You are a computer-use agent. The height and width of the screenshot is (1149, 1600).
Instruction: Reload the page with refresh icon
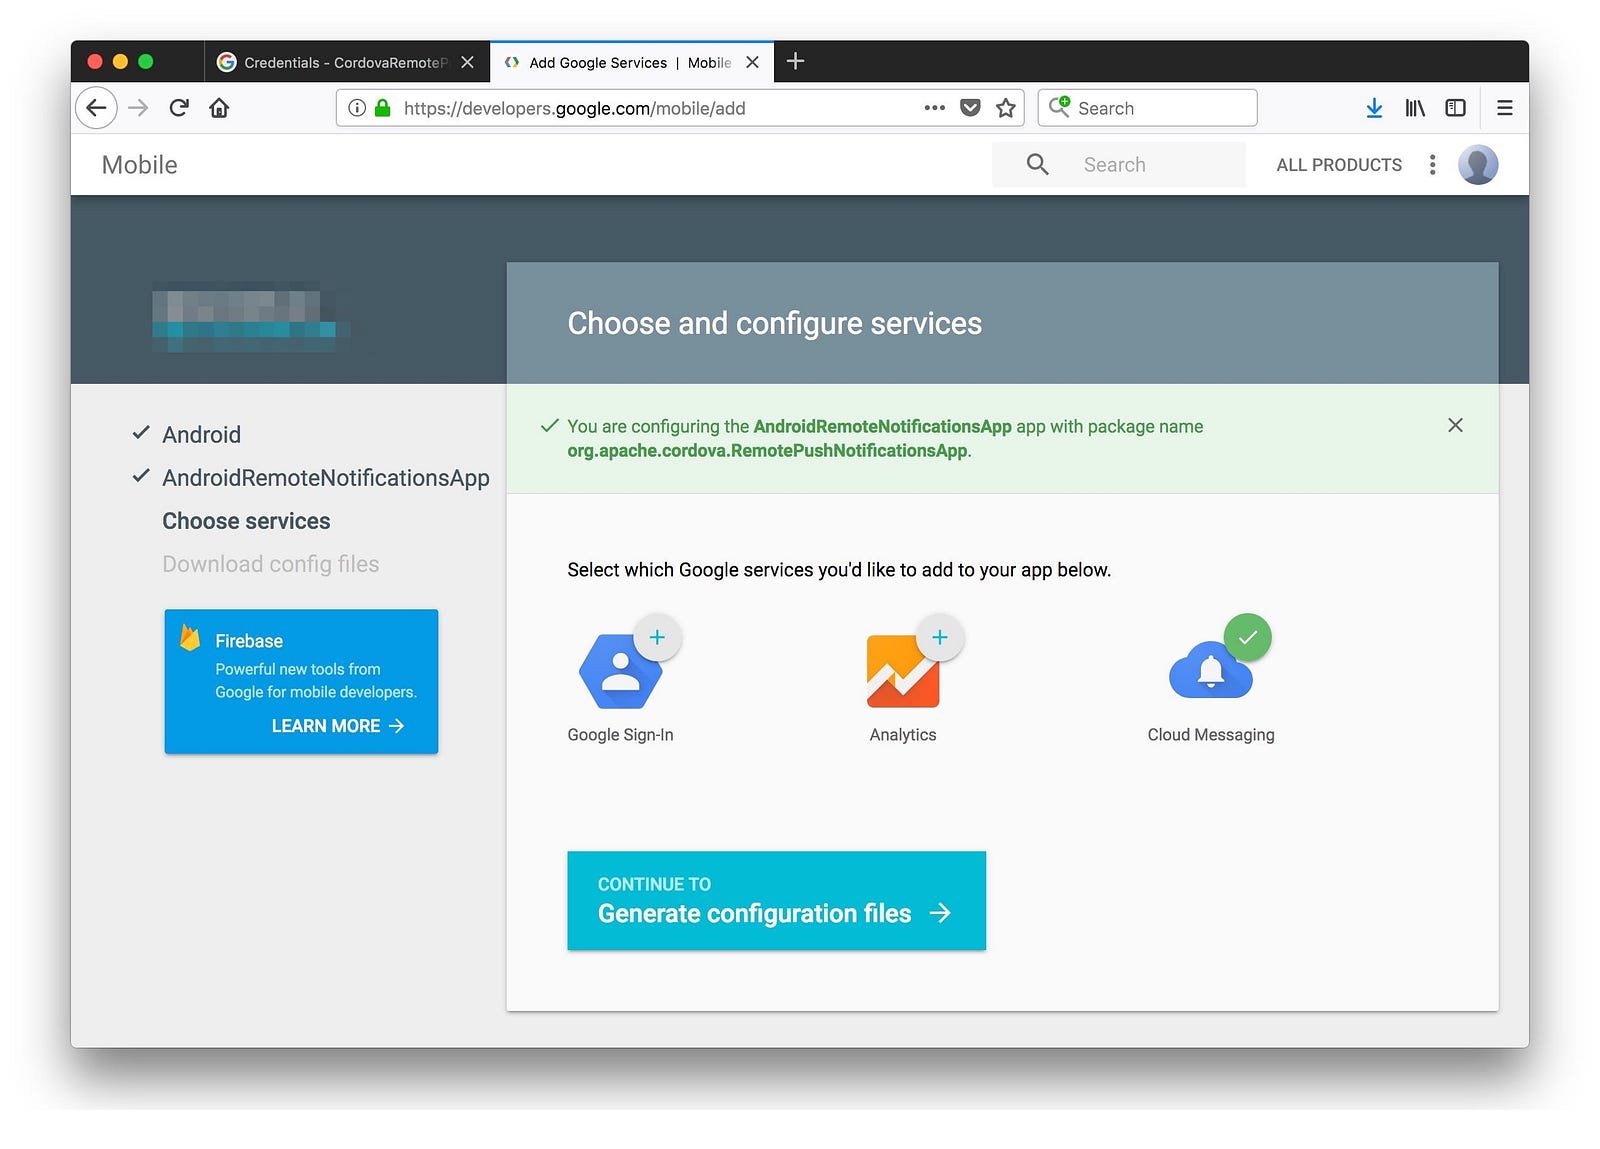(x=179, y=108)
